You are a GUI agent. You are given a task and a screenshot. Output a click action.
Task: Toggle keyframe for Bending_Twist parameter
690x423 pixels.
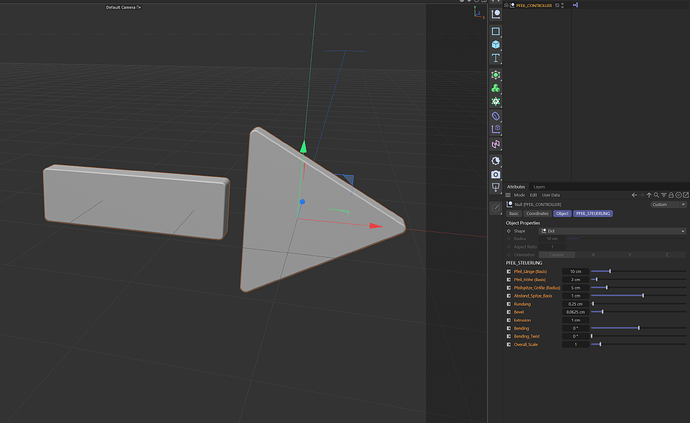pyautogui.click(x=509, y=336)
